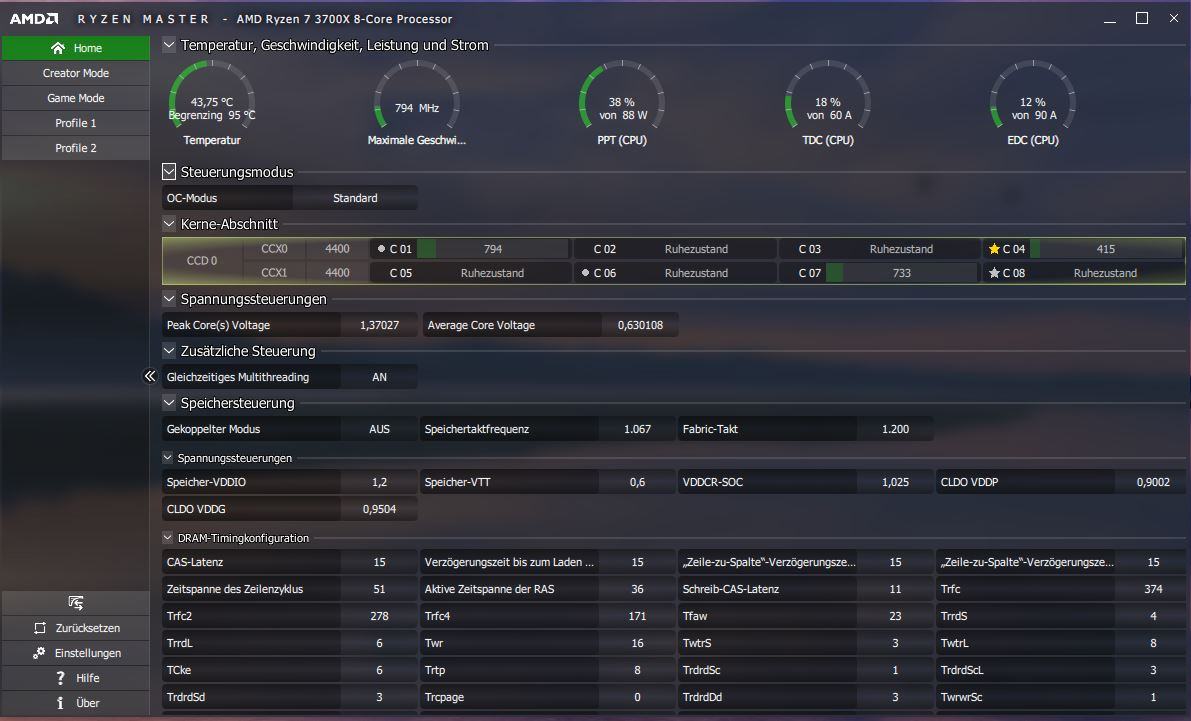Screen dimensions: 1191x721
Task: Toggle the Steuerungsmodus section checkbox
Action: (x=169, y=172)
